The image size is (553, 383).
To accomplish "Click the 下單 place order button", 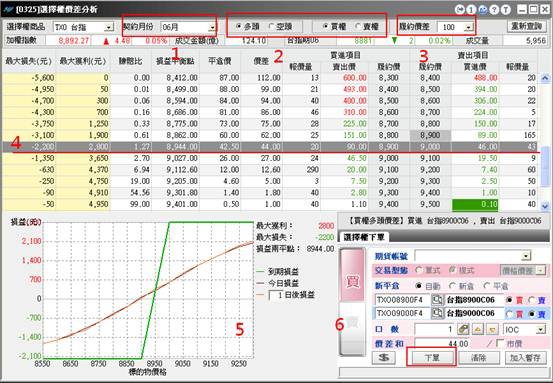I will tap(432, 358).
